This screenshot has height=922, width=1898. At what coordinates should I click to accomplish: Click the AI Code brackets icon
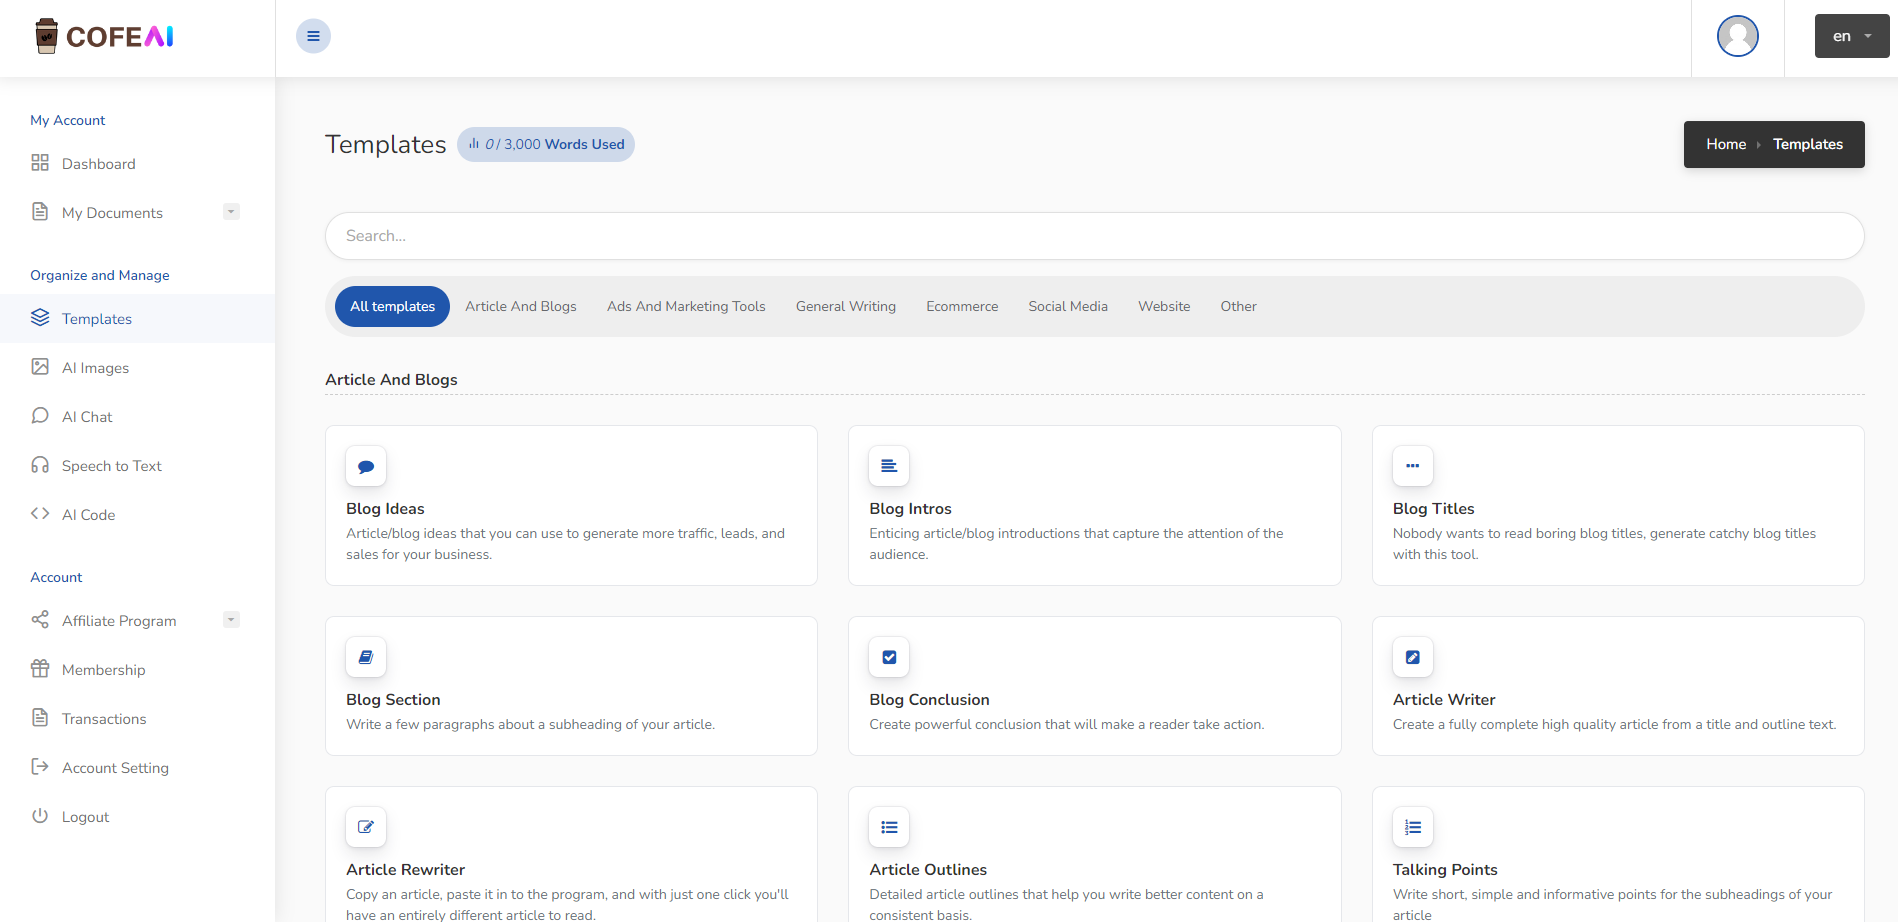[40, 514]
